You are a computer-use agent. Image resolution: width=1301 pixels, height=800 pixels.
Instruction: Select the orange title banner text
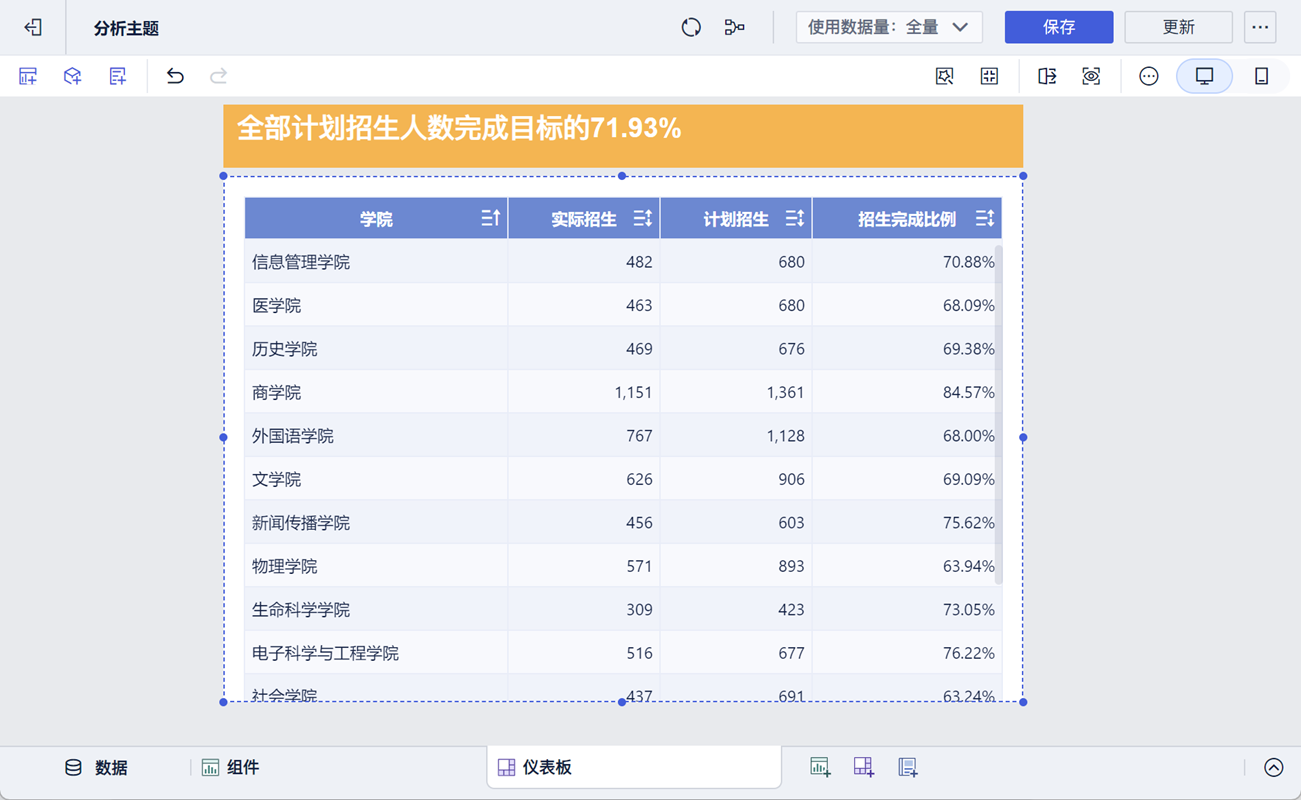tap(459, 128)
